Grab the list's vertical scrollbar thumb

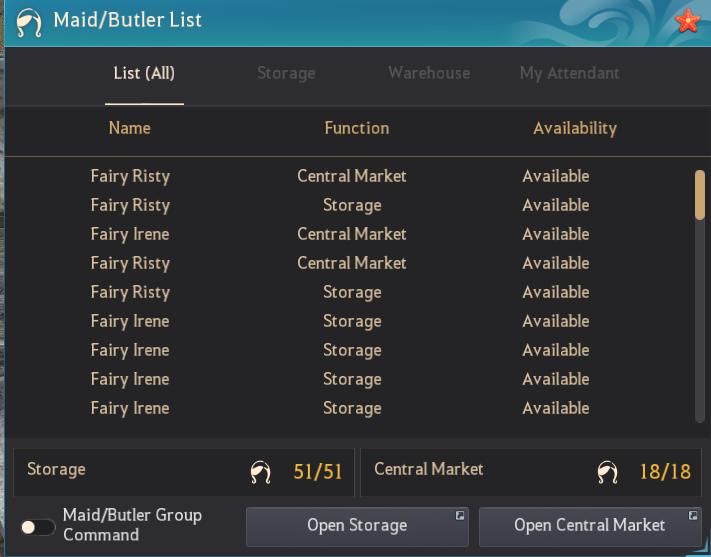coord(700,195)
